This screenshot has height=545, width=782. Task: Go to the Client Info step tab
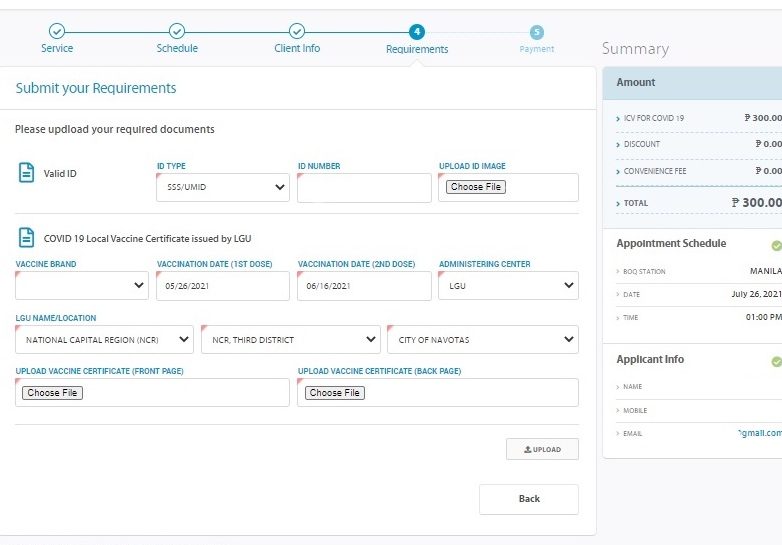click(x=297, y=48)
